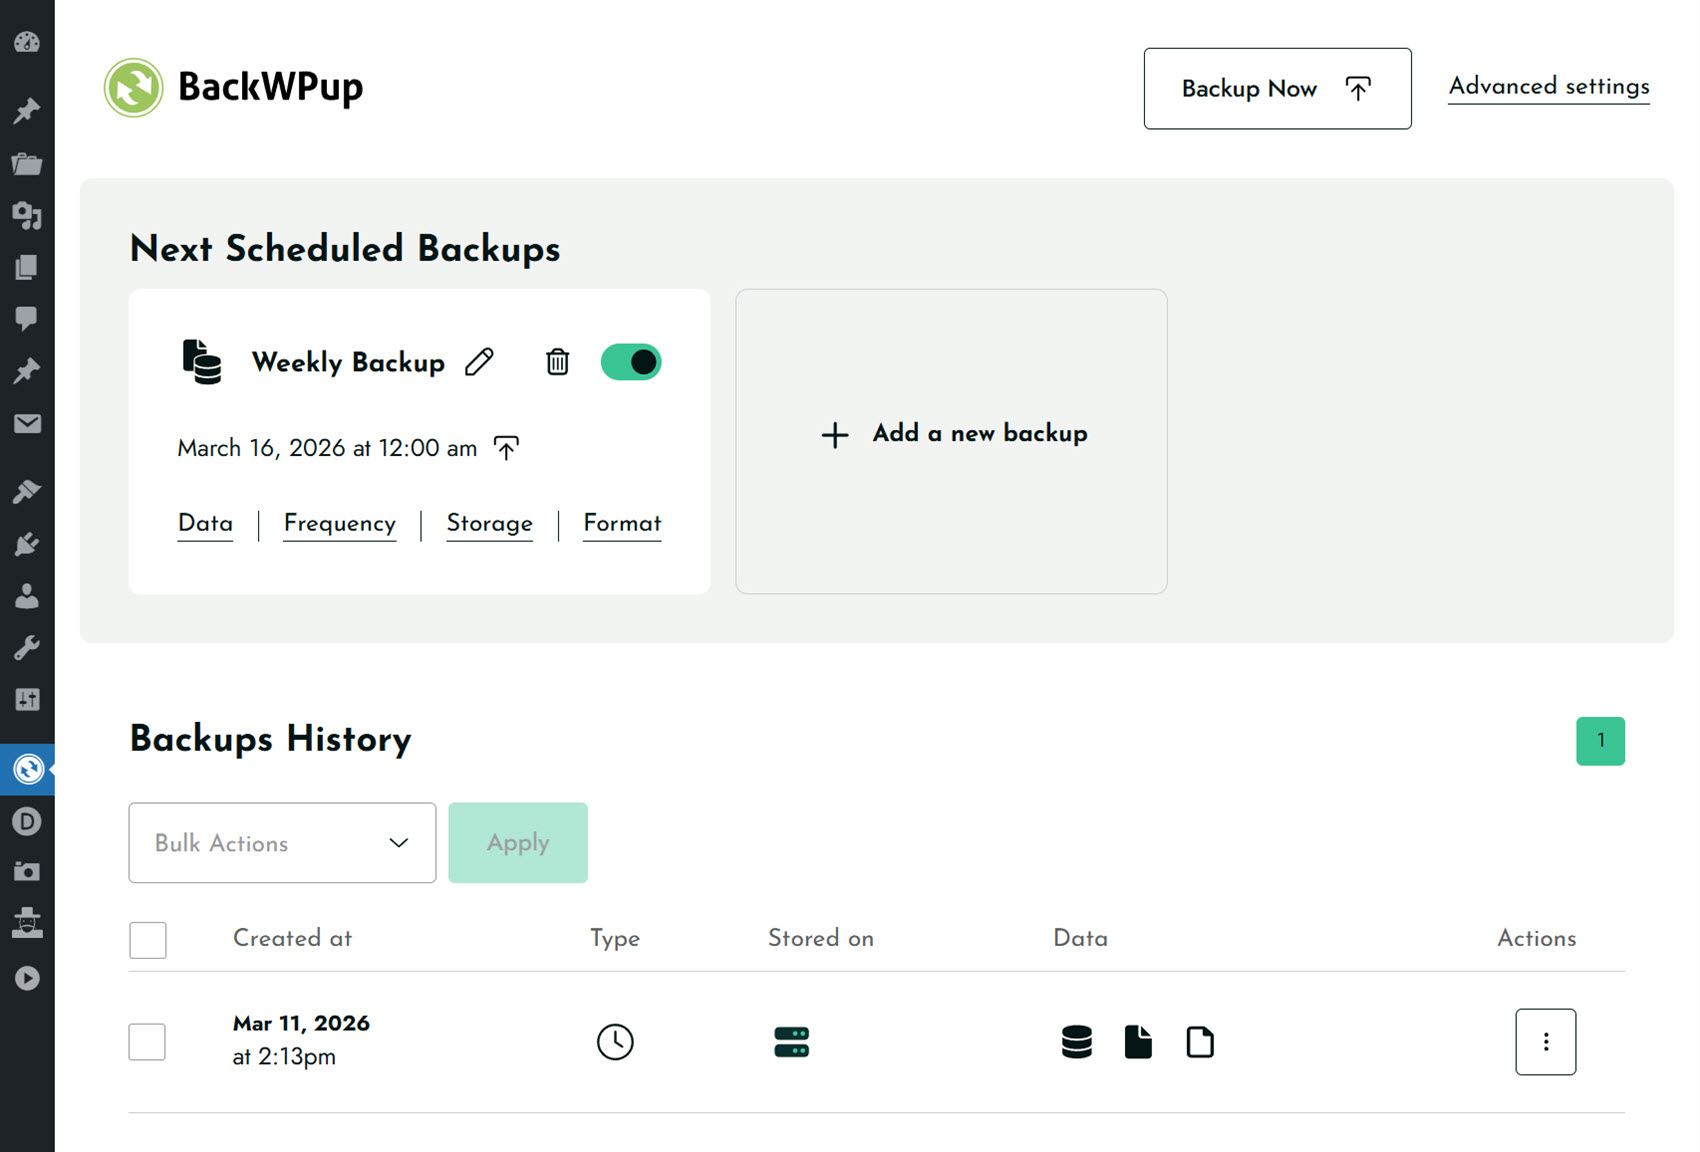This screenshot has width=1700, height=1152.
Task: Open the Bulk Actions dropdown
Action: click(281, 843)
